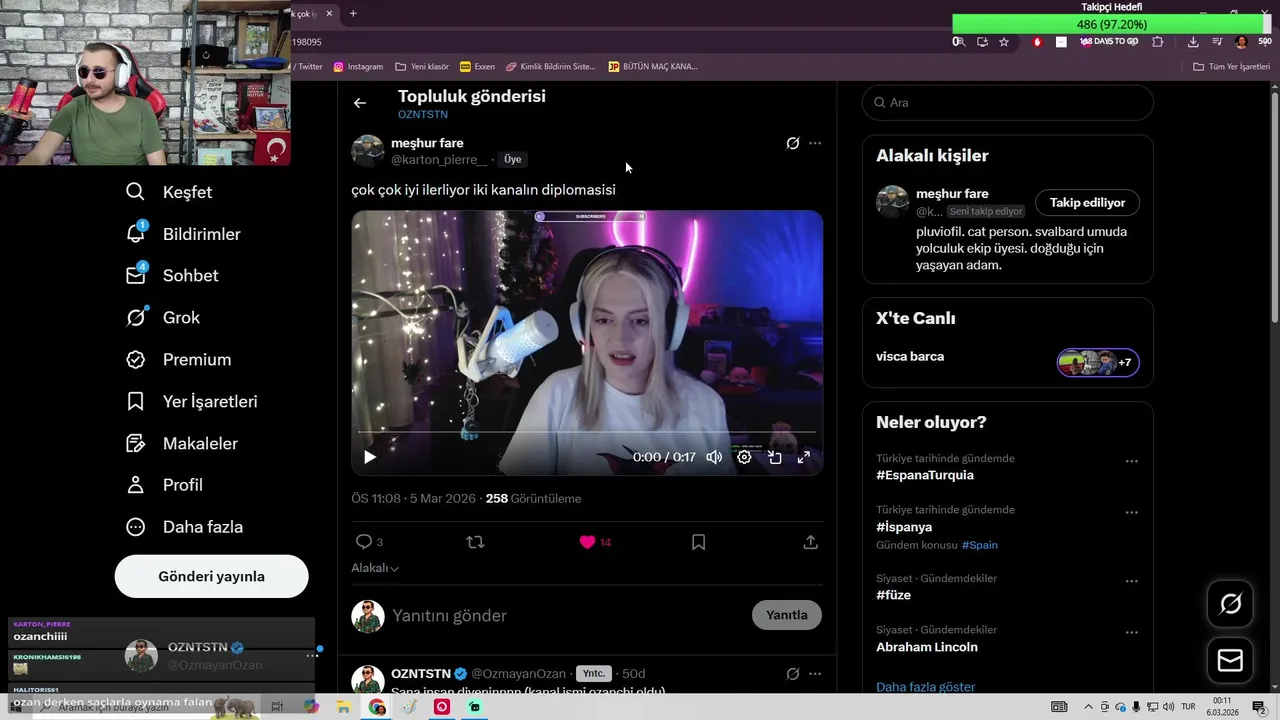Open the video settings gear
Viewport: 1280px width, 720px height.
click(x=744, y=457)
